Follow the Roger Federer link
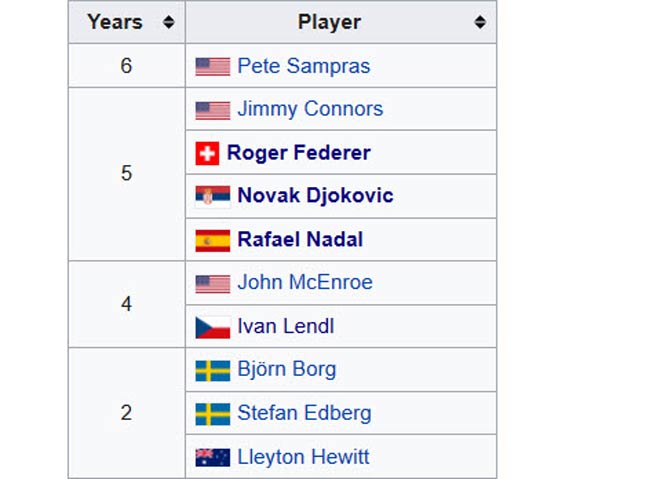 click(x=299, y=152)
